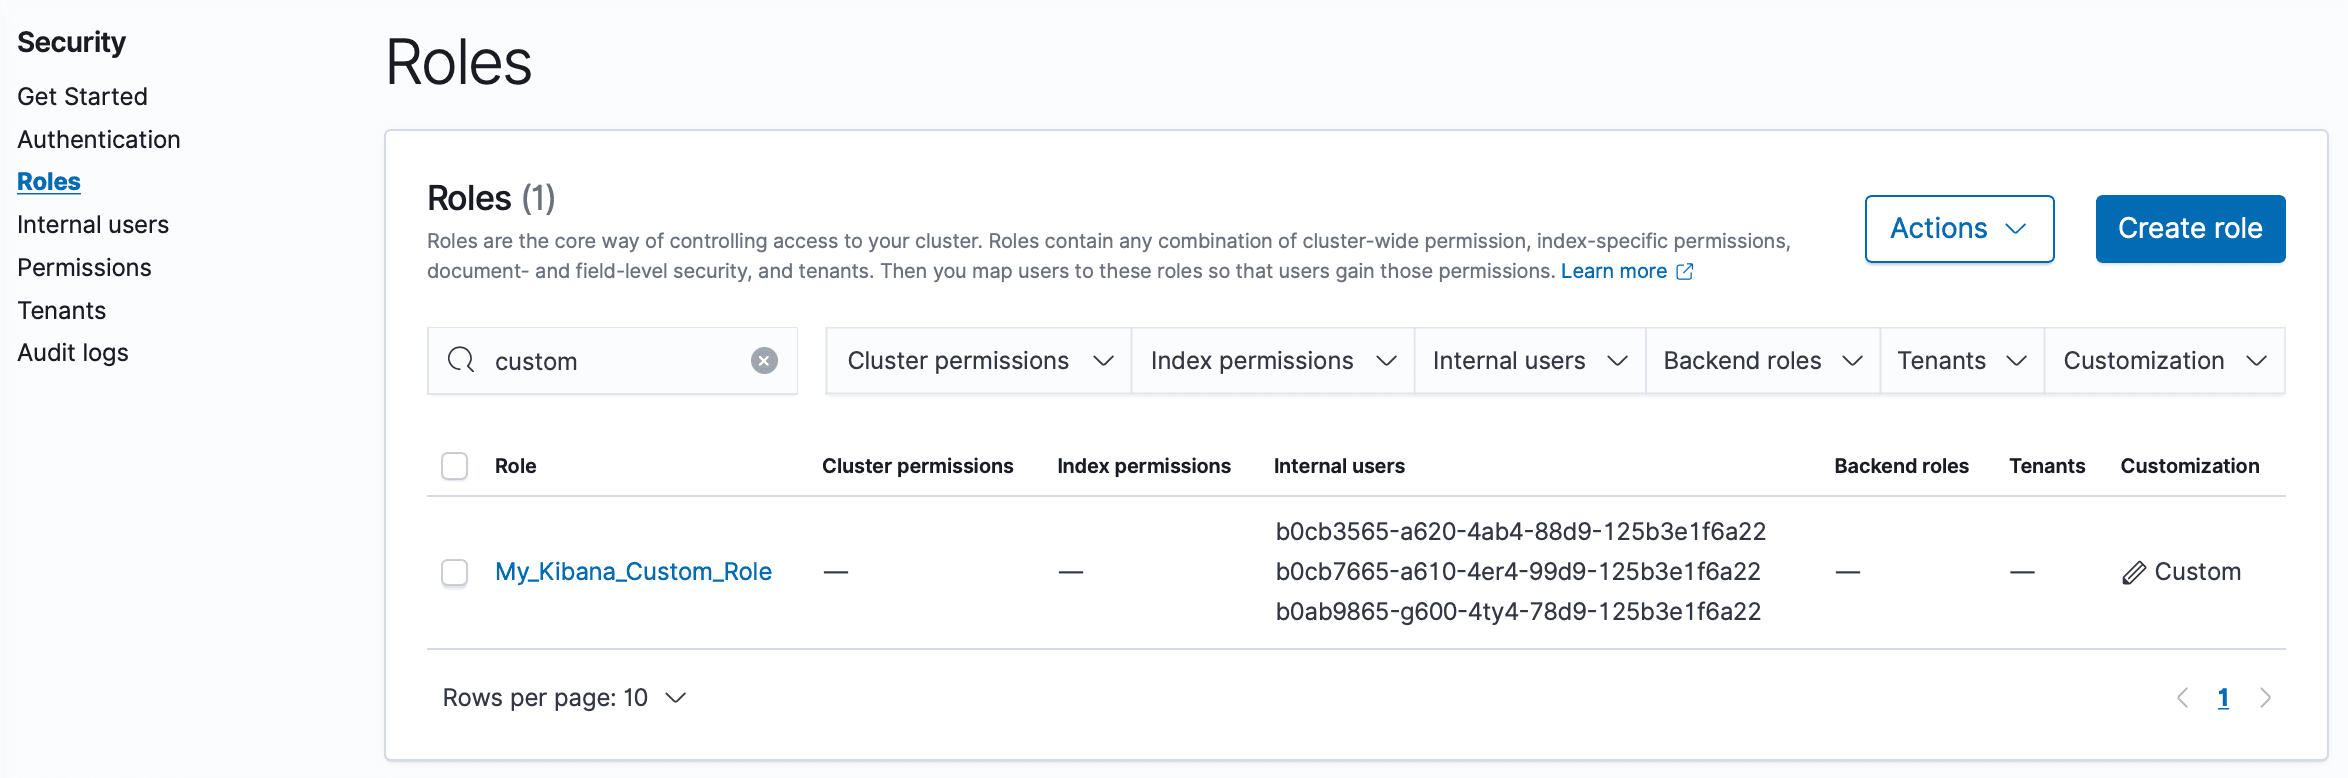Open the Backend roles filter dropdown
2348x778 pixels.
1762,361
